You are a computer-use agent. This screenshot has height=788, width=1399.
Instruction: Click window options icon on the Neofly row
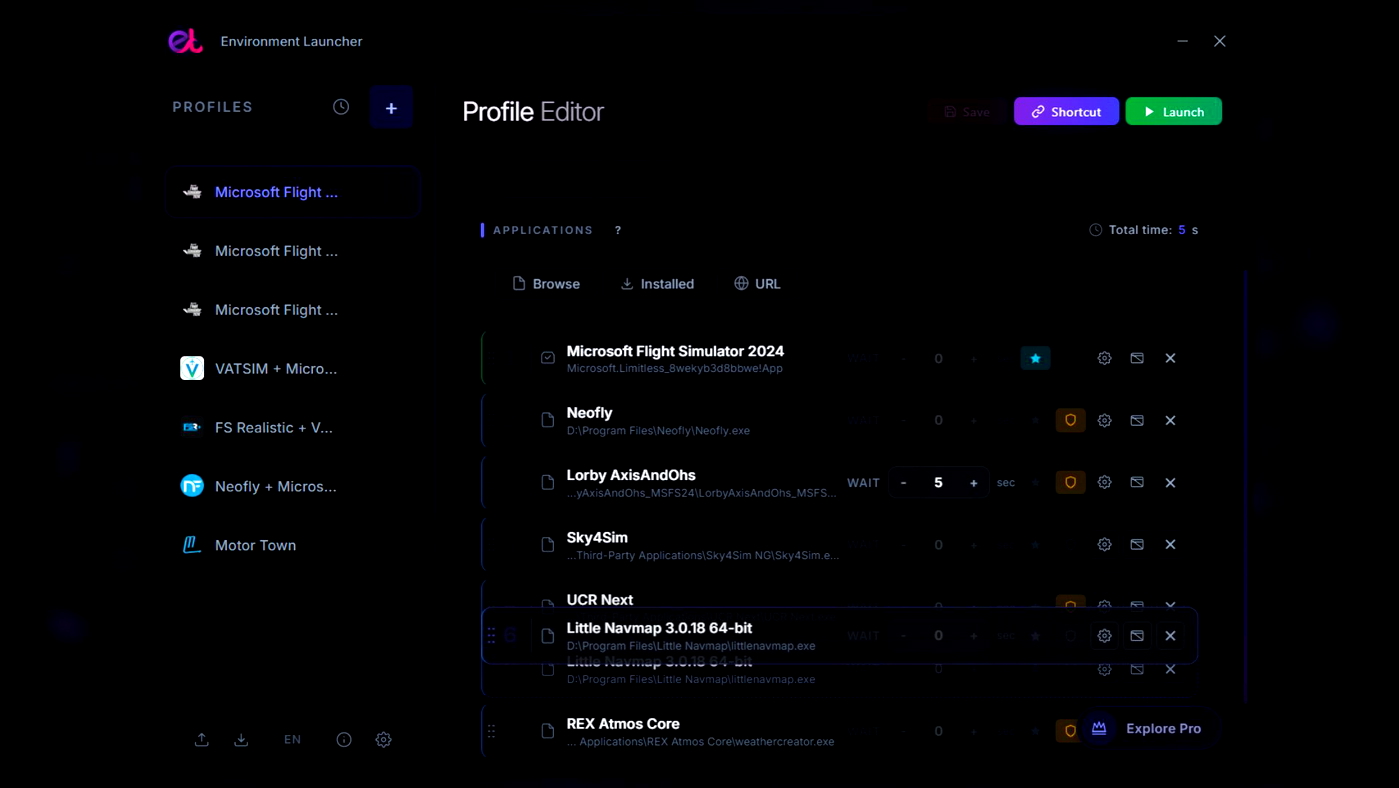pos(1137,420)
